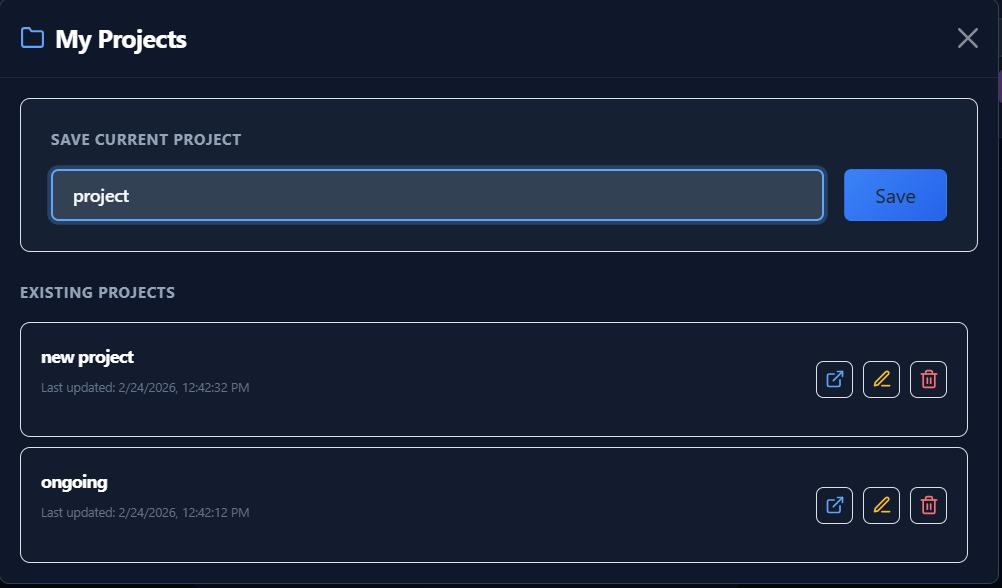Screen dimensions: 1002x588
Task: Select the edit pencil icon for "ongoing"
Action: click(881, 505)
